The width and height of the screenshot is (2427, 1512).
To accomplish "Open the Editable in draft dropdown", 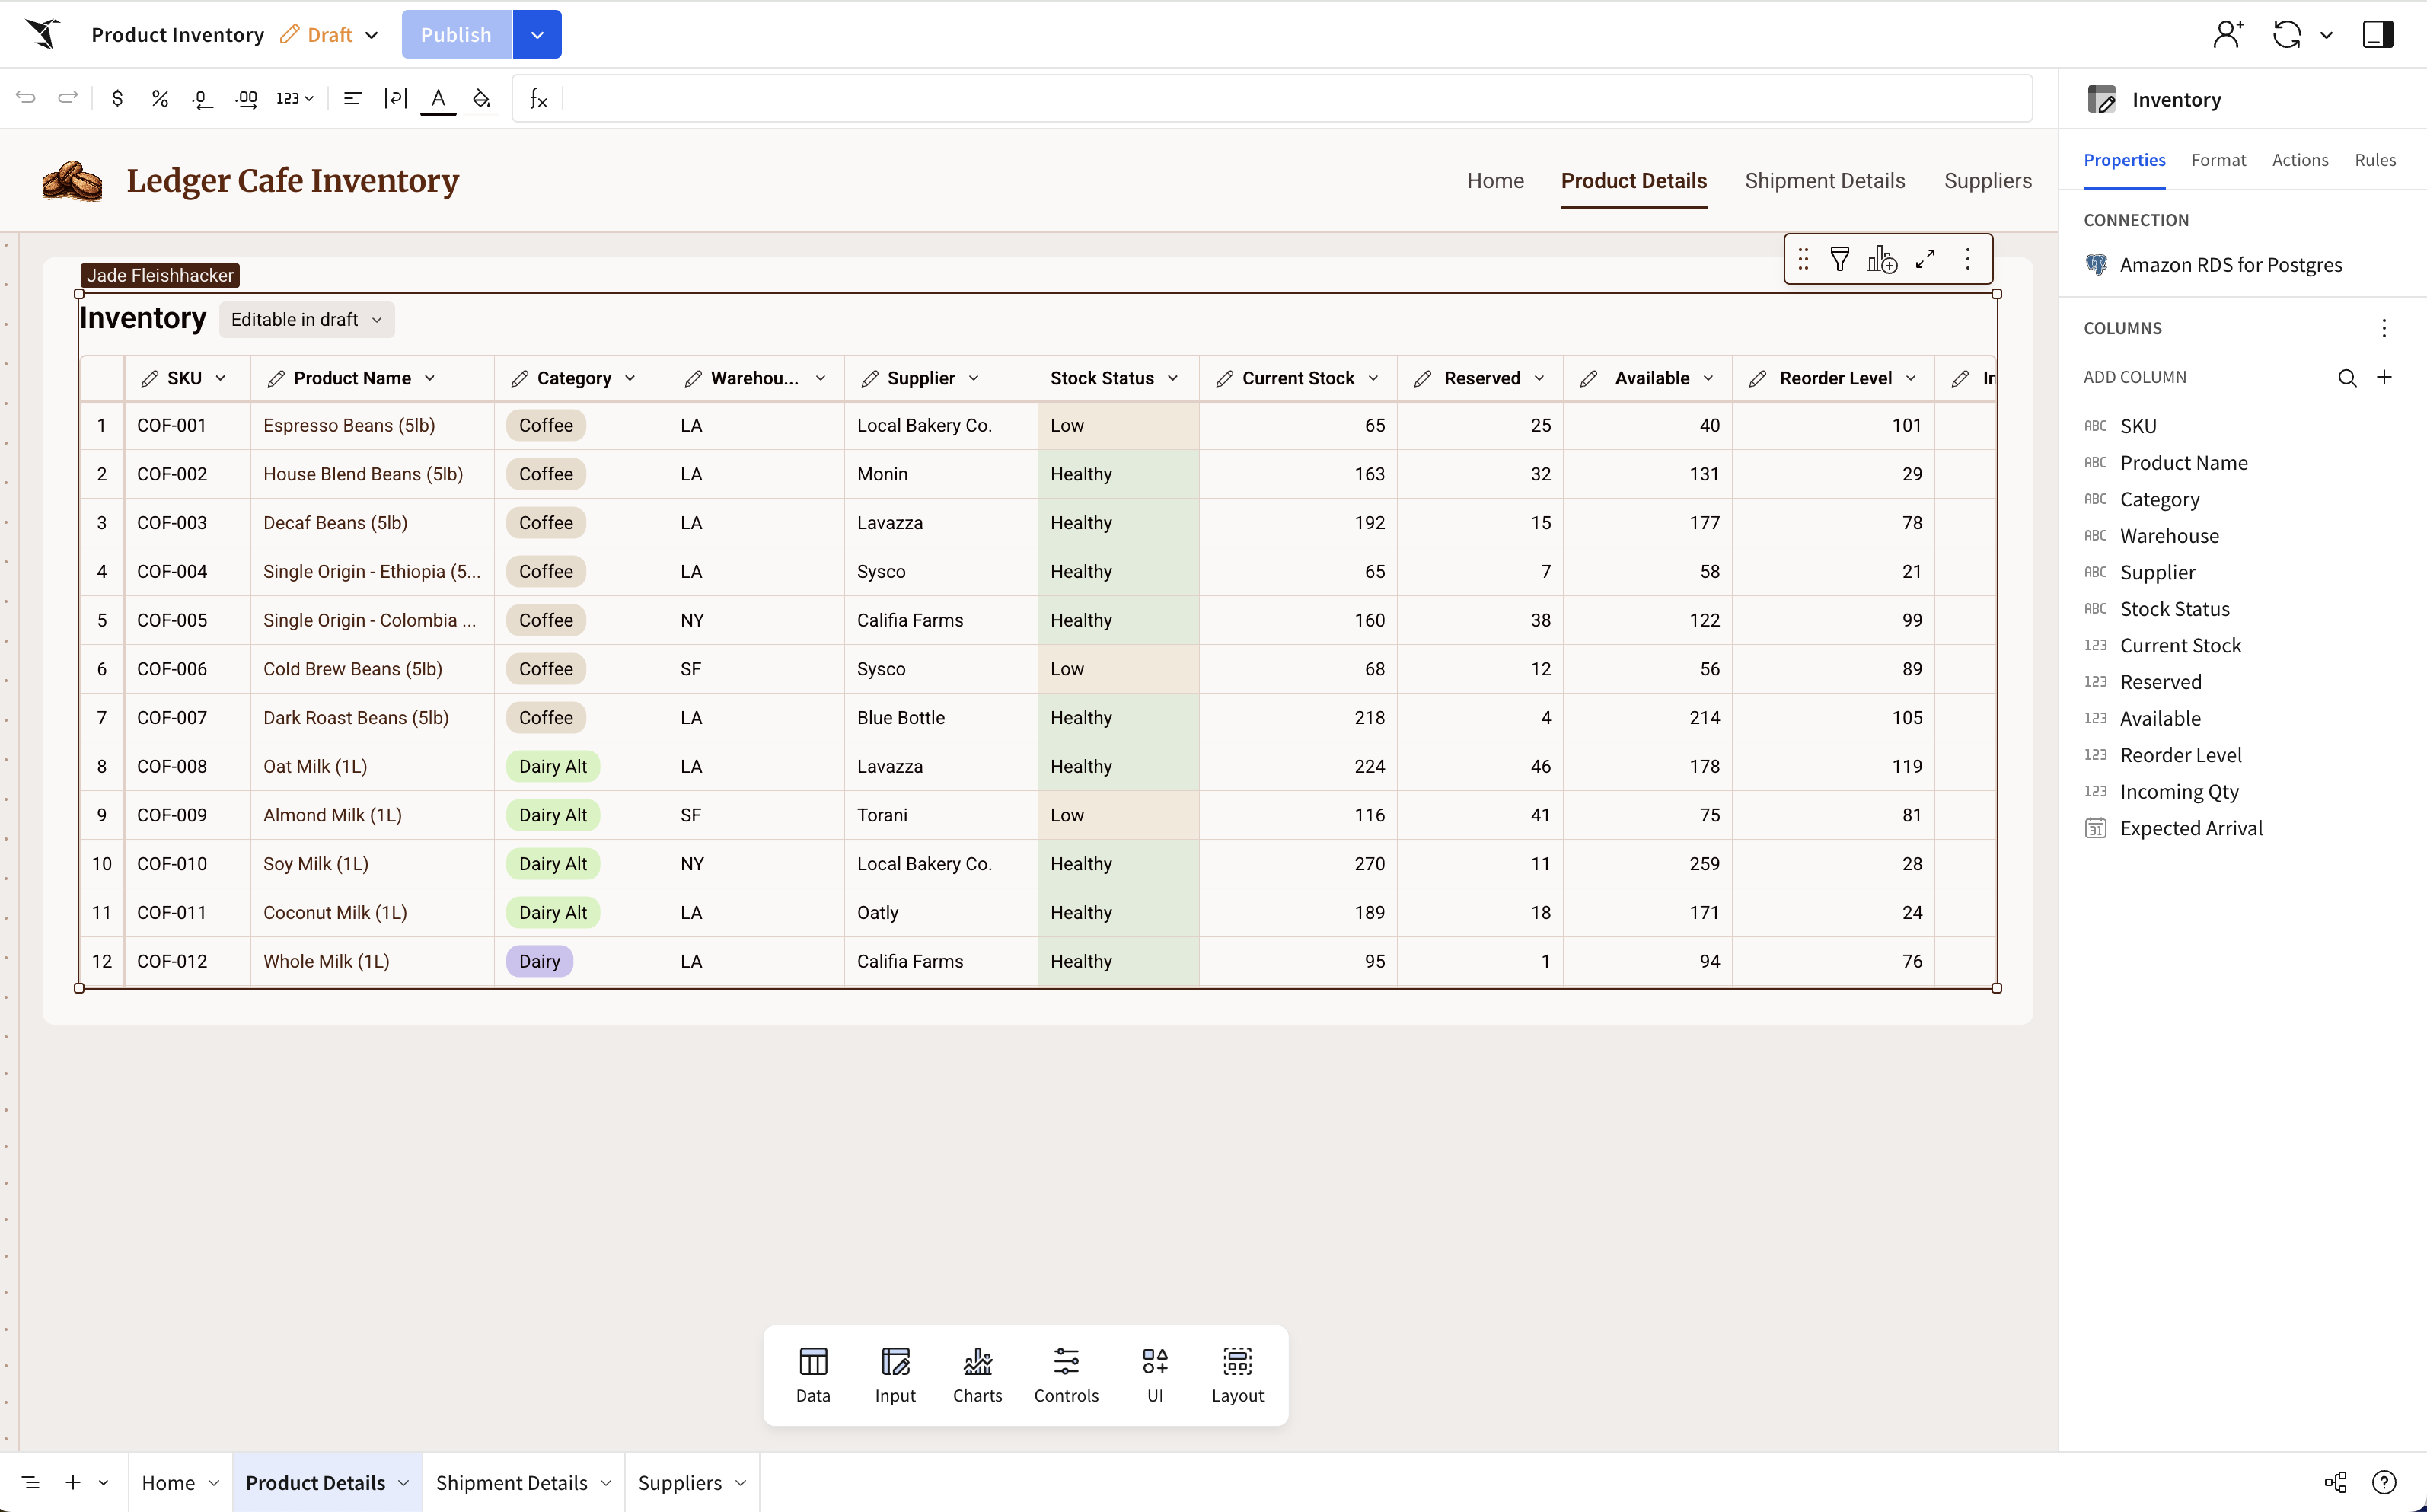I will 306,320.
